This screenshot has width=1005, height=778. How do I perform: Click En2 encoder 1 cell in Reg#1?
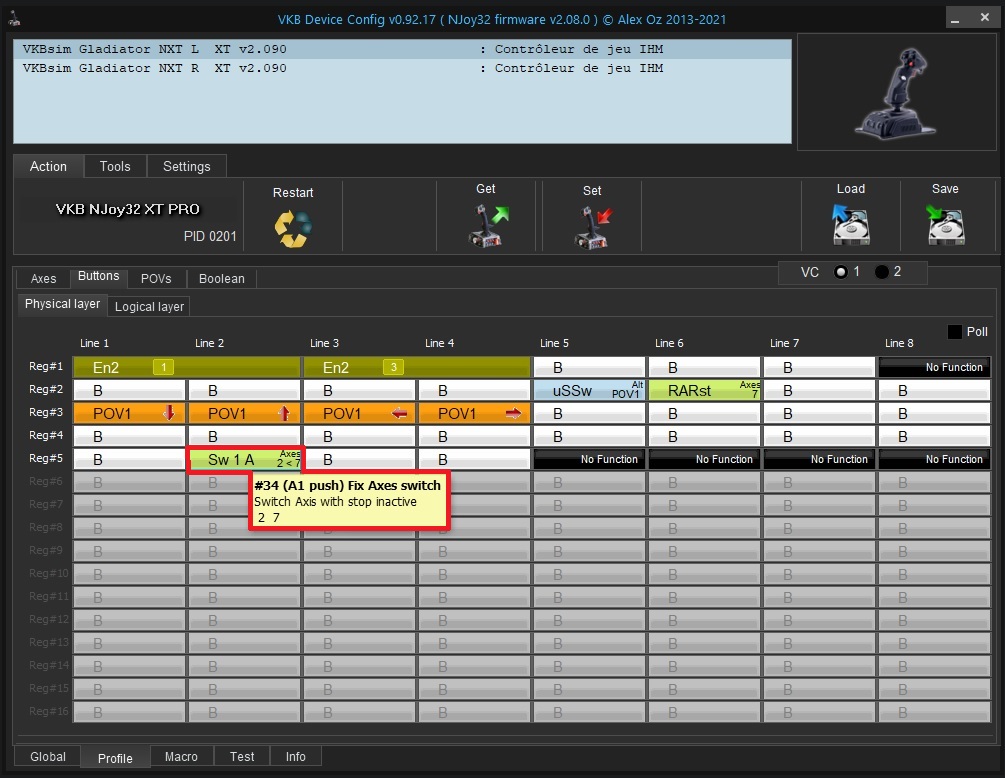187,367
